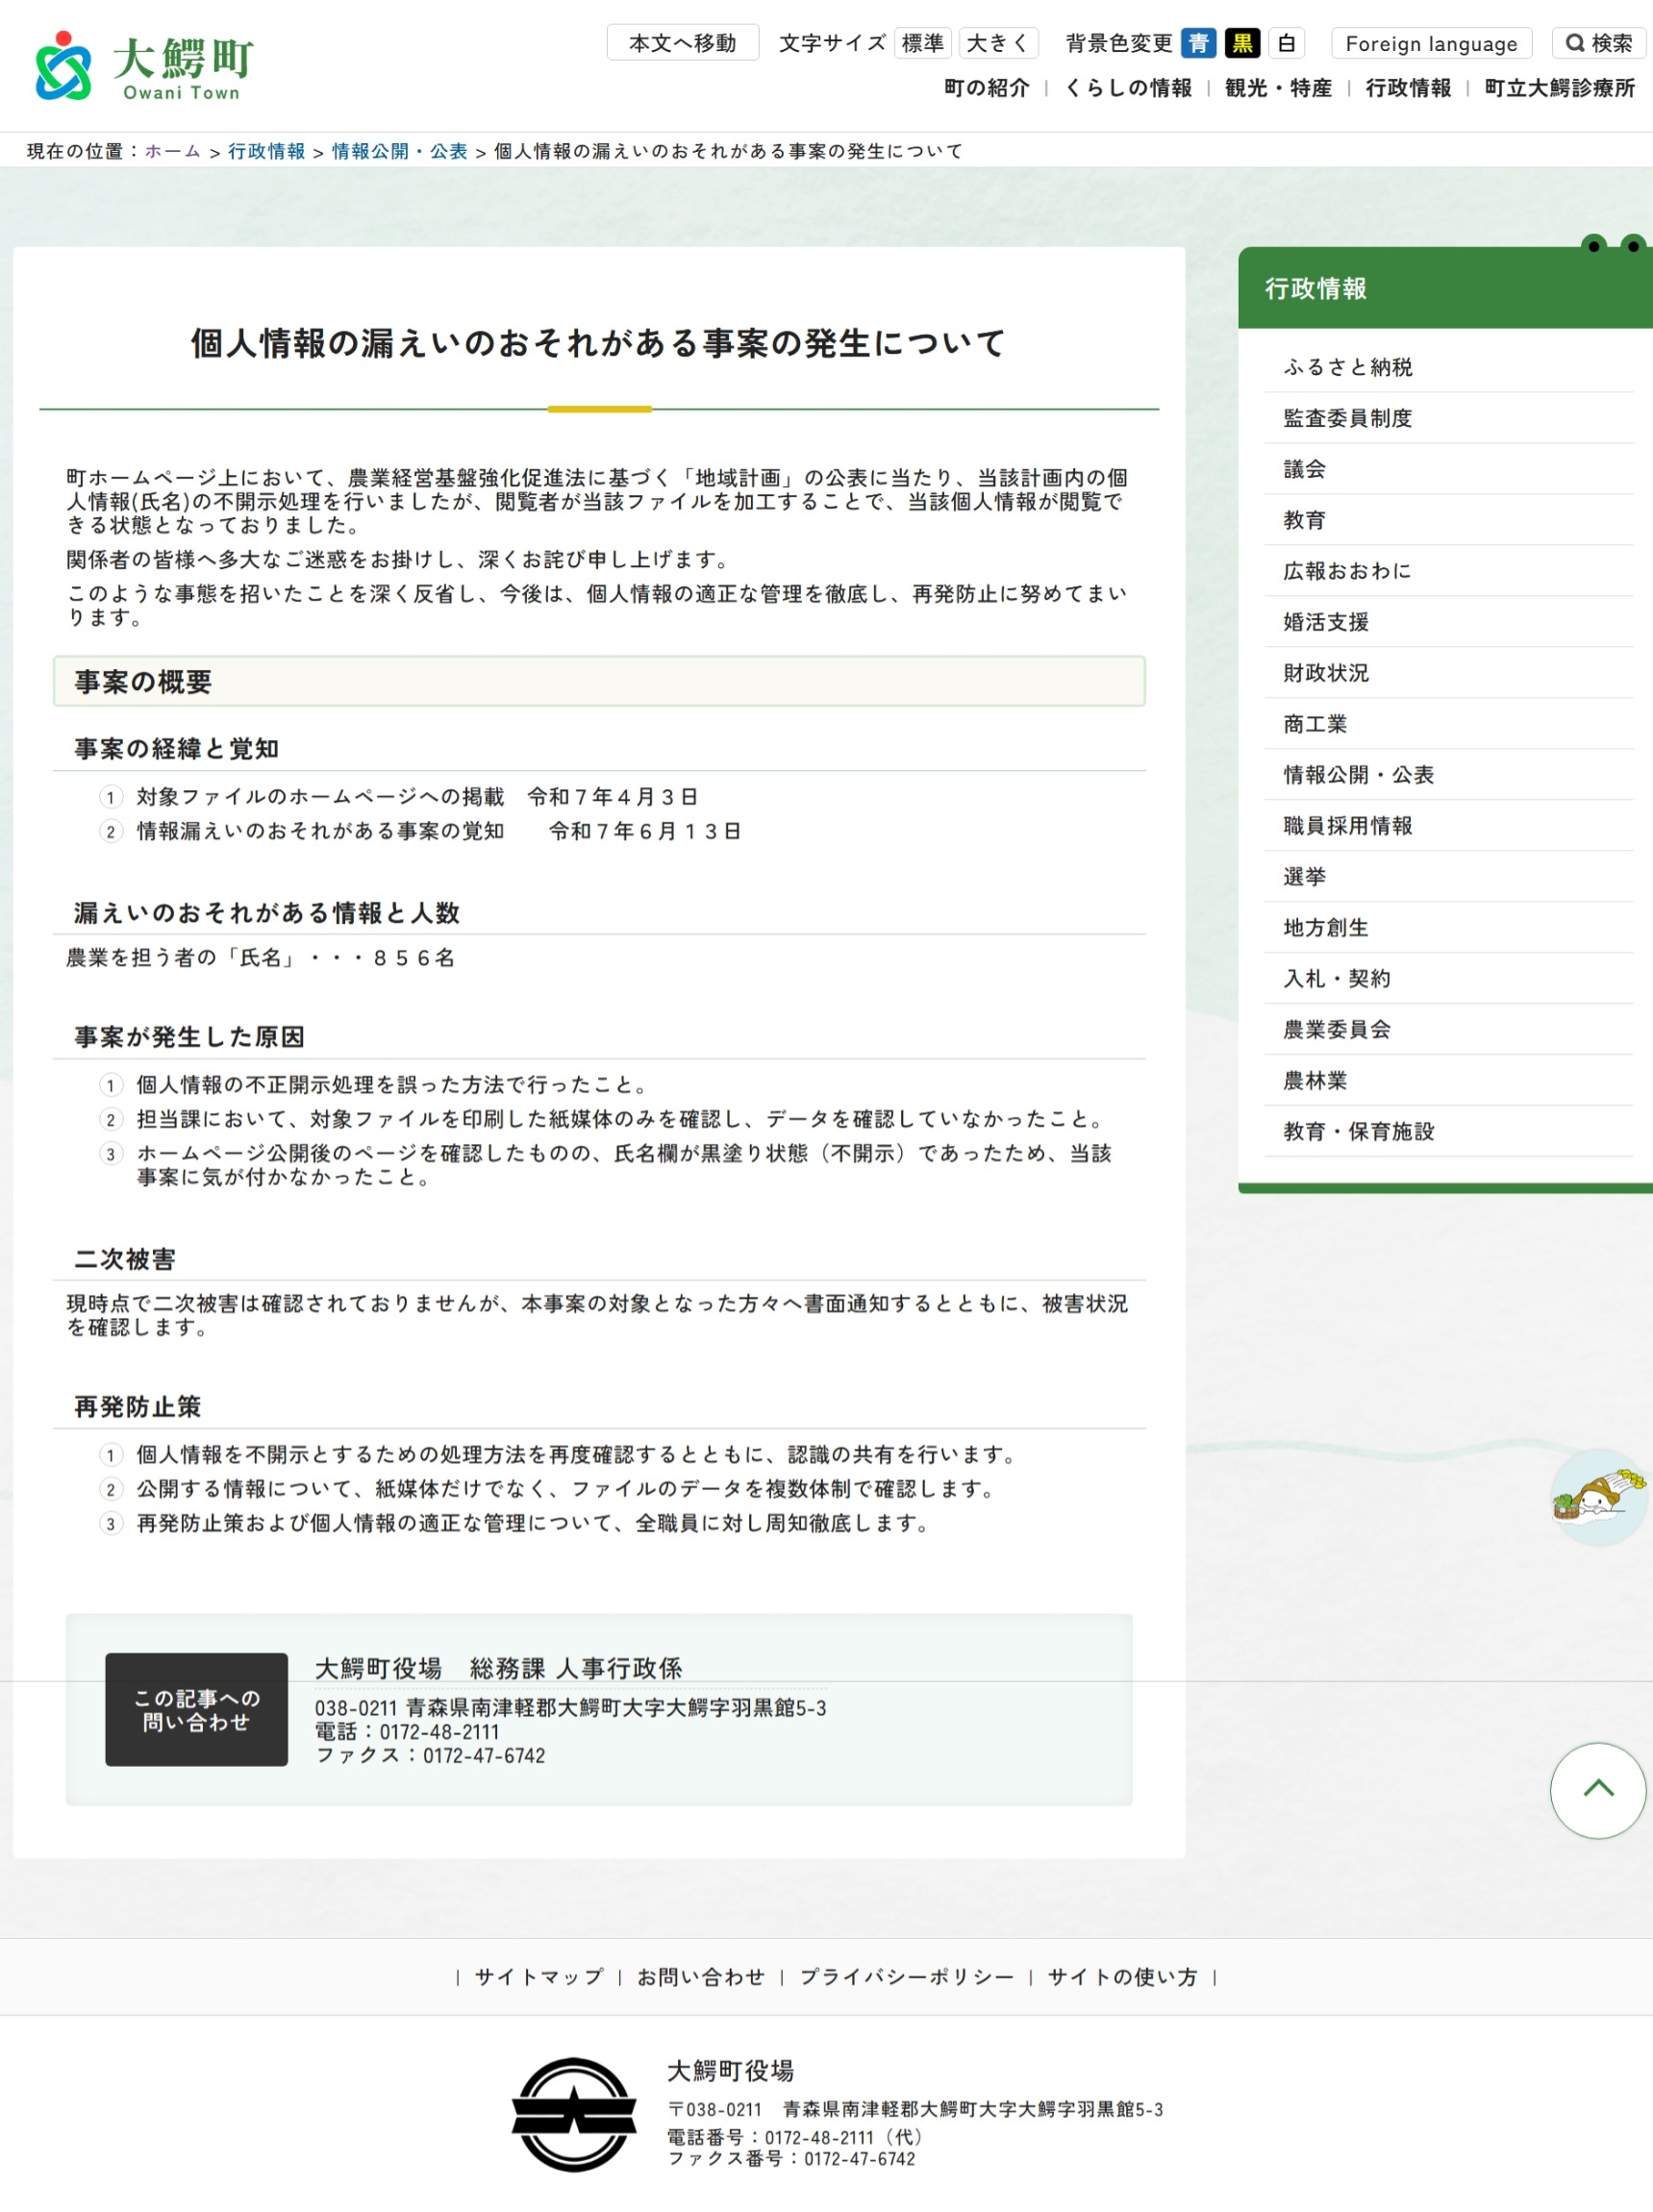Open 商工業 sidebar link
1653x2212 pixels.
[x=1448, y=724]
